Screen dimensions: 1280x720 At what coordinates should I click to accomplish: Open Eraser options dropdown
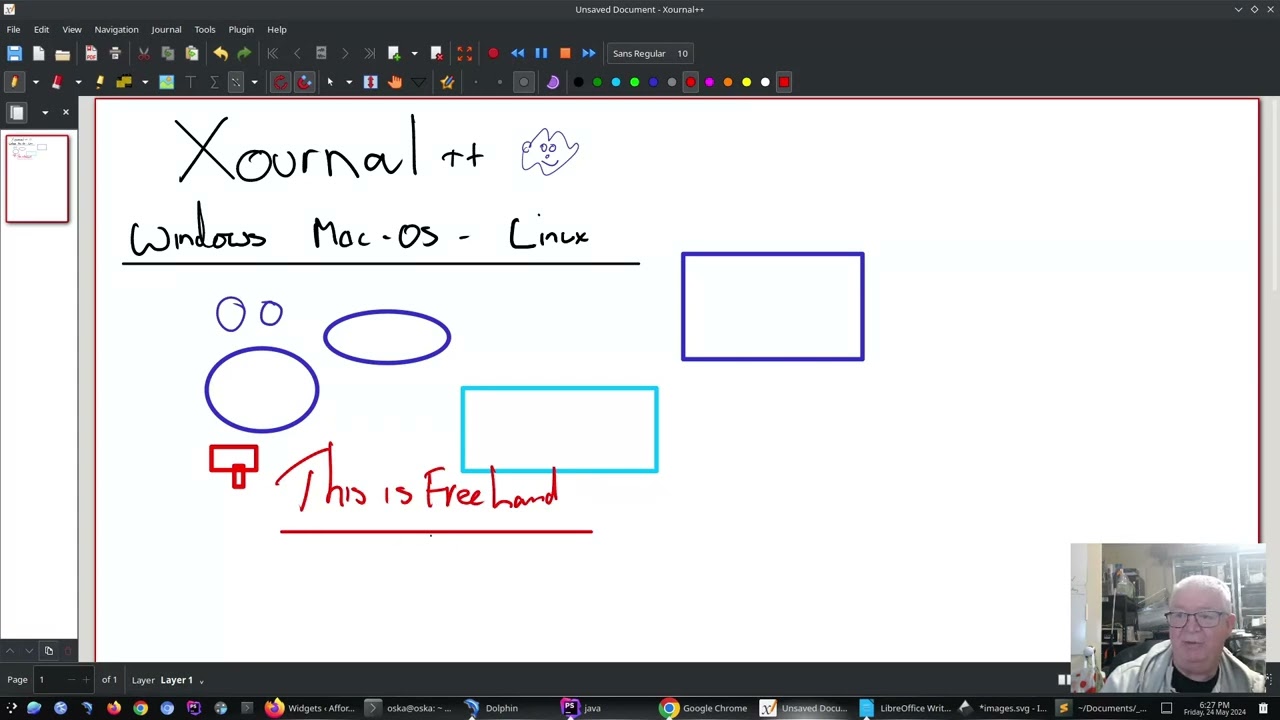78,82
